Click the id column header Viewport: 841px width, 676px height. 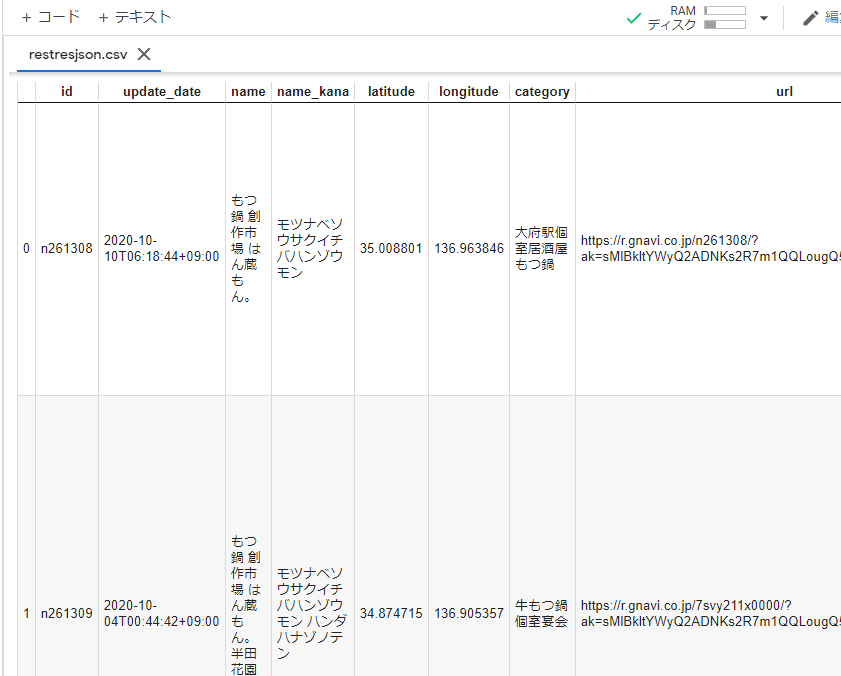click(x=66, y=91)
